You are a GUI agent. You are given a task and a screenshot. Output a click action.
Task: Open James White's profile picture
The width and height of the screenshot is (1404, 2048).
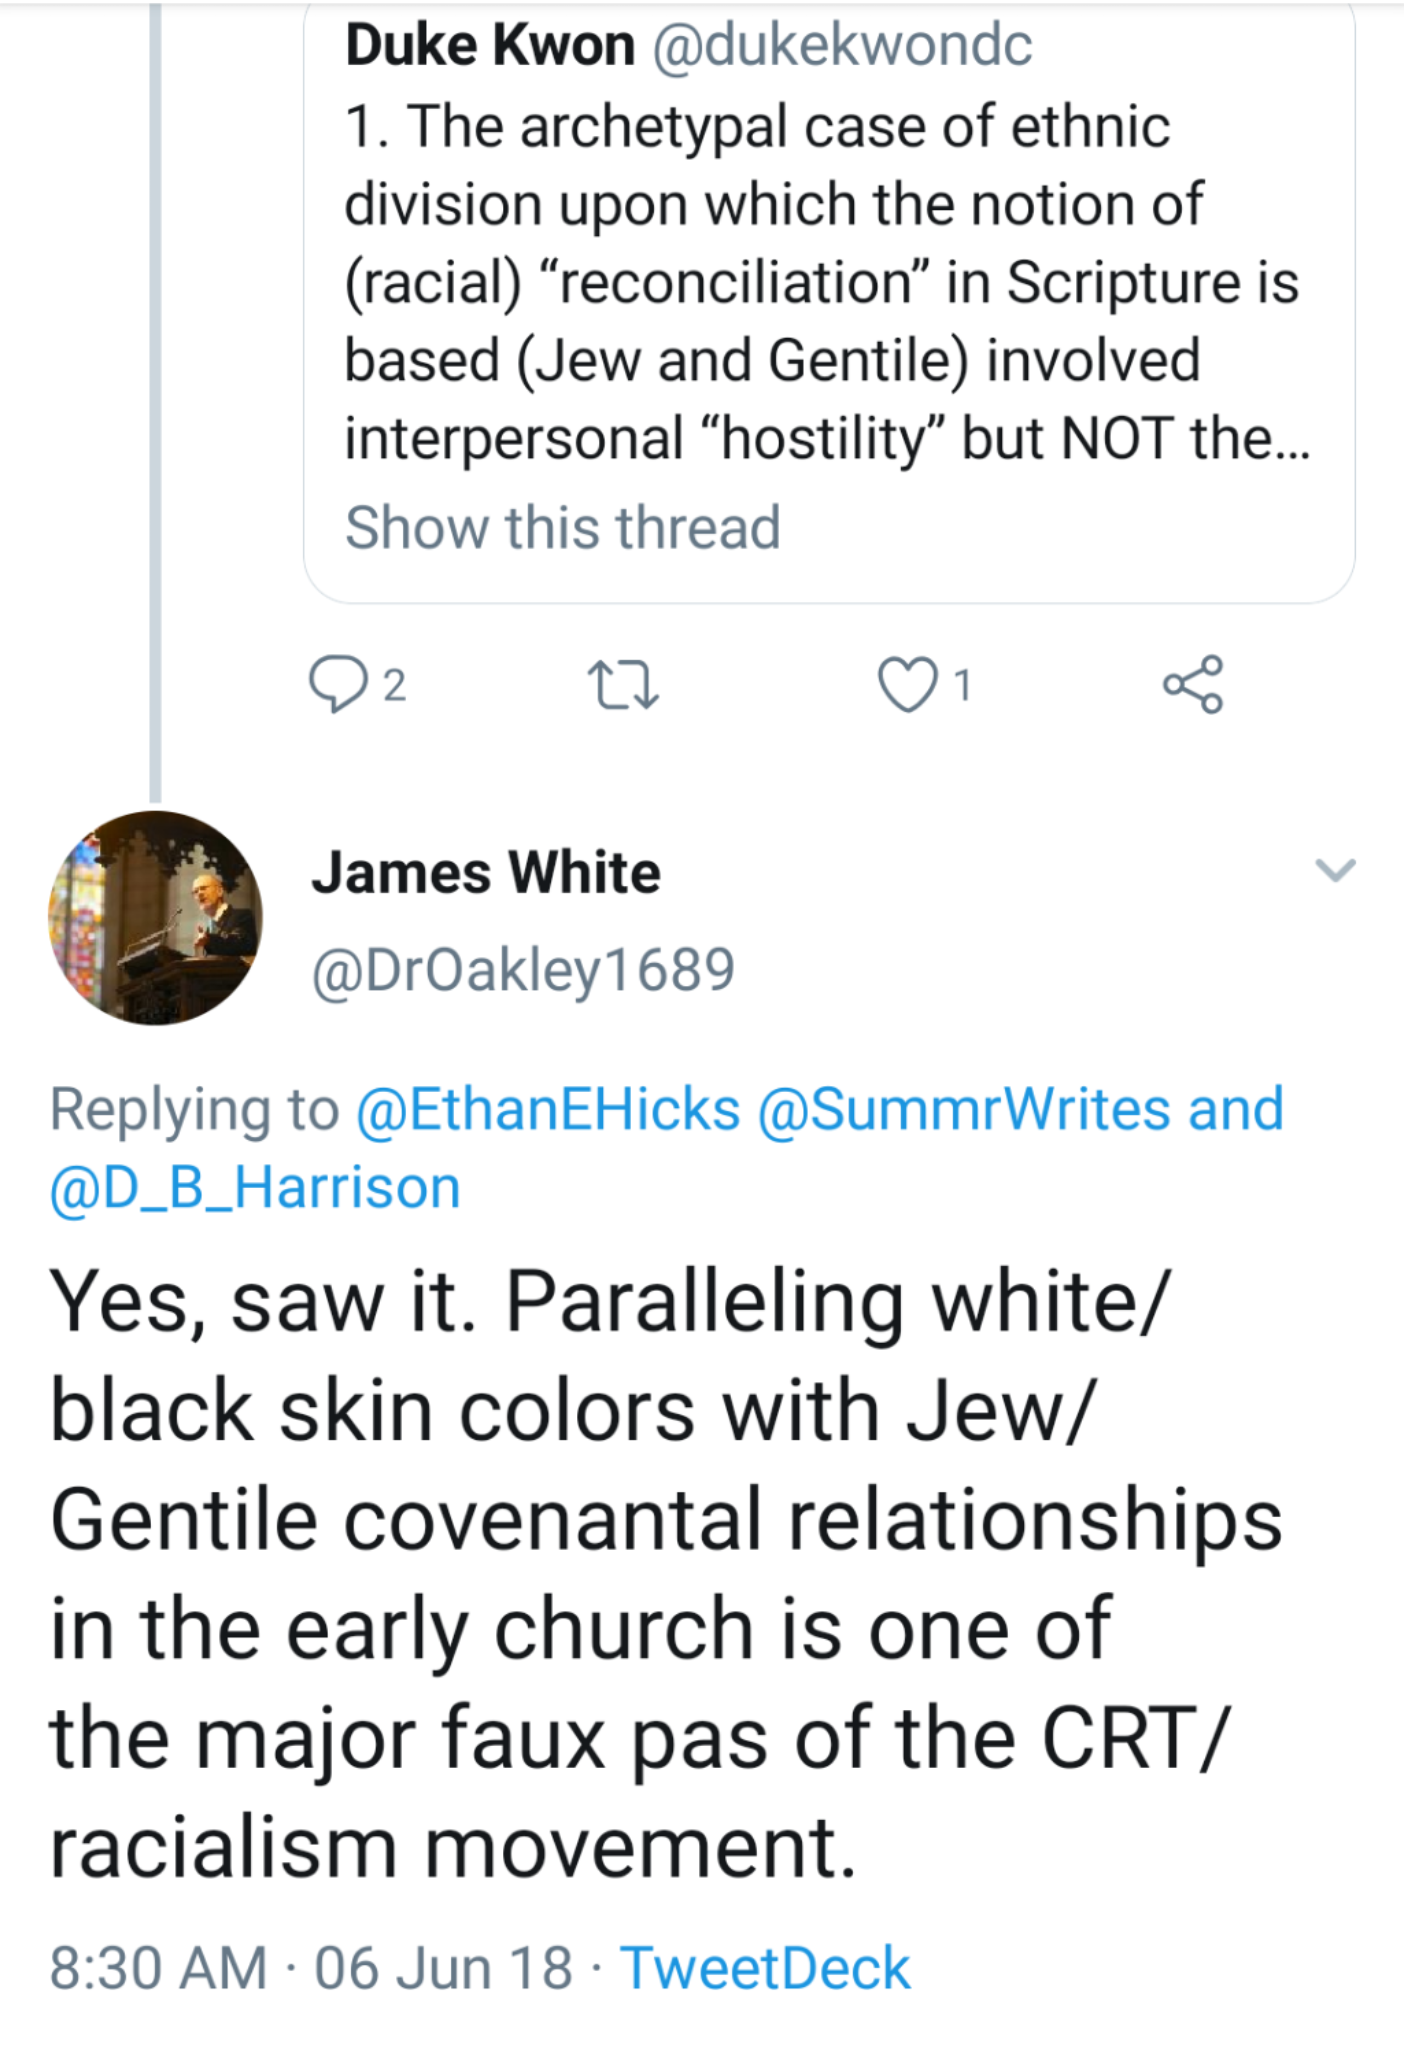coord(156,917)
